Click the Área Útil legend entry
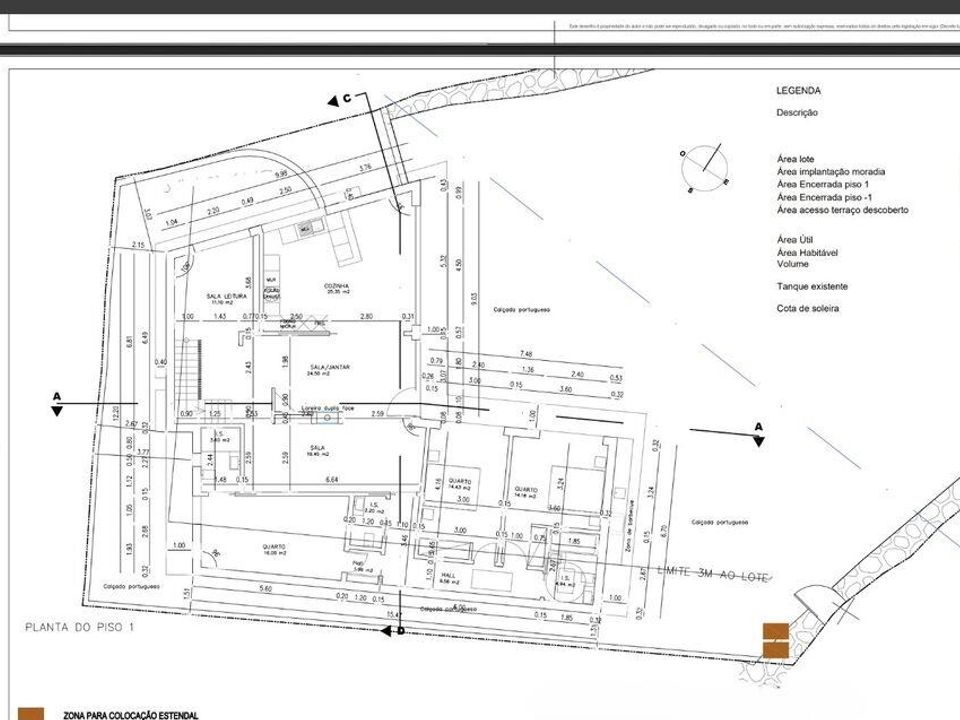 795,240
